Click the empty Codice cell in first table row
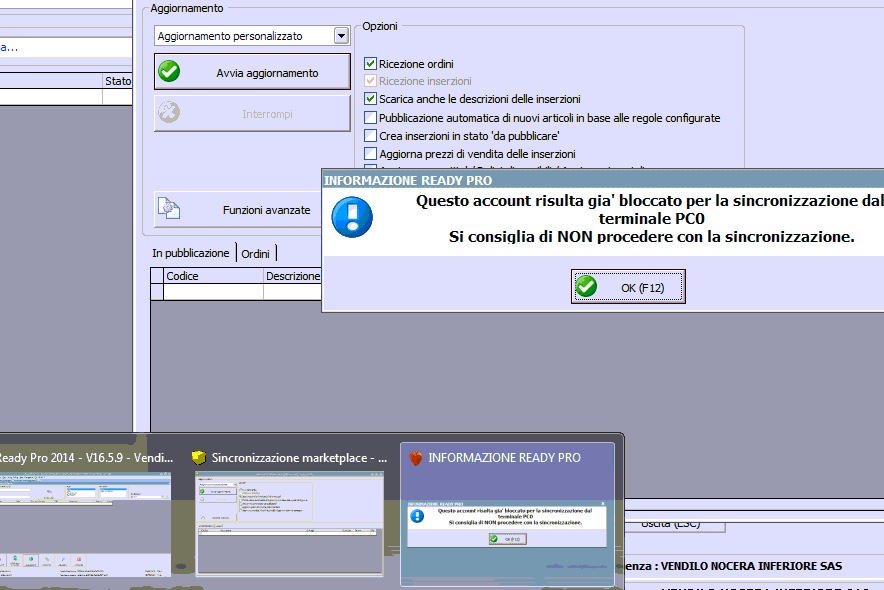The width and height of the screenshot is (884, 590). point(213,291)
